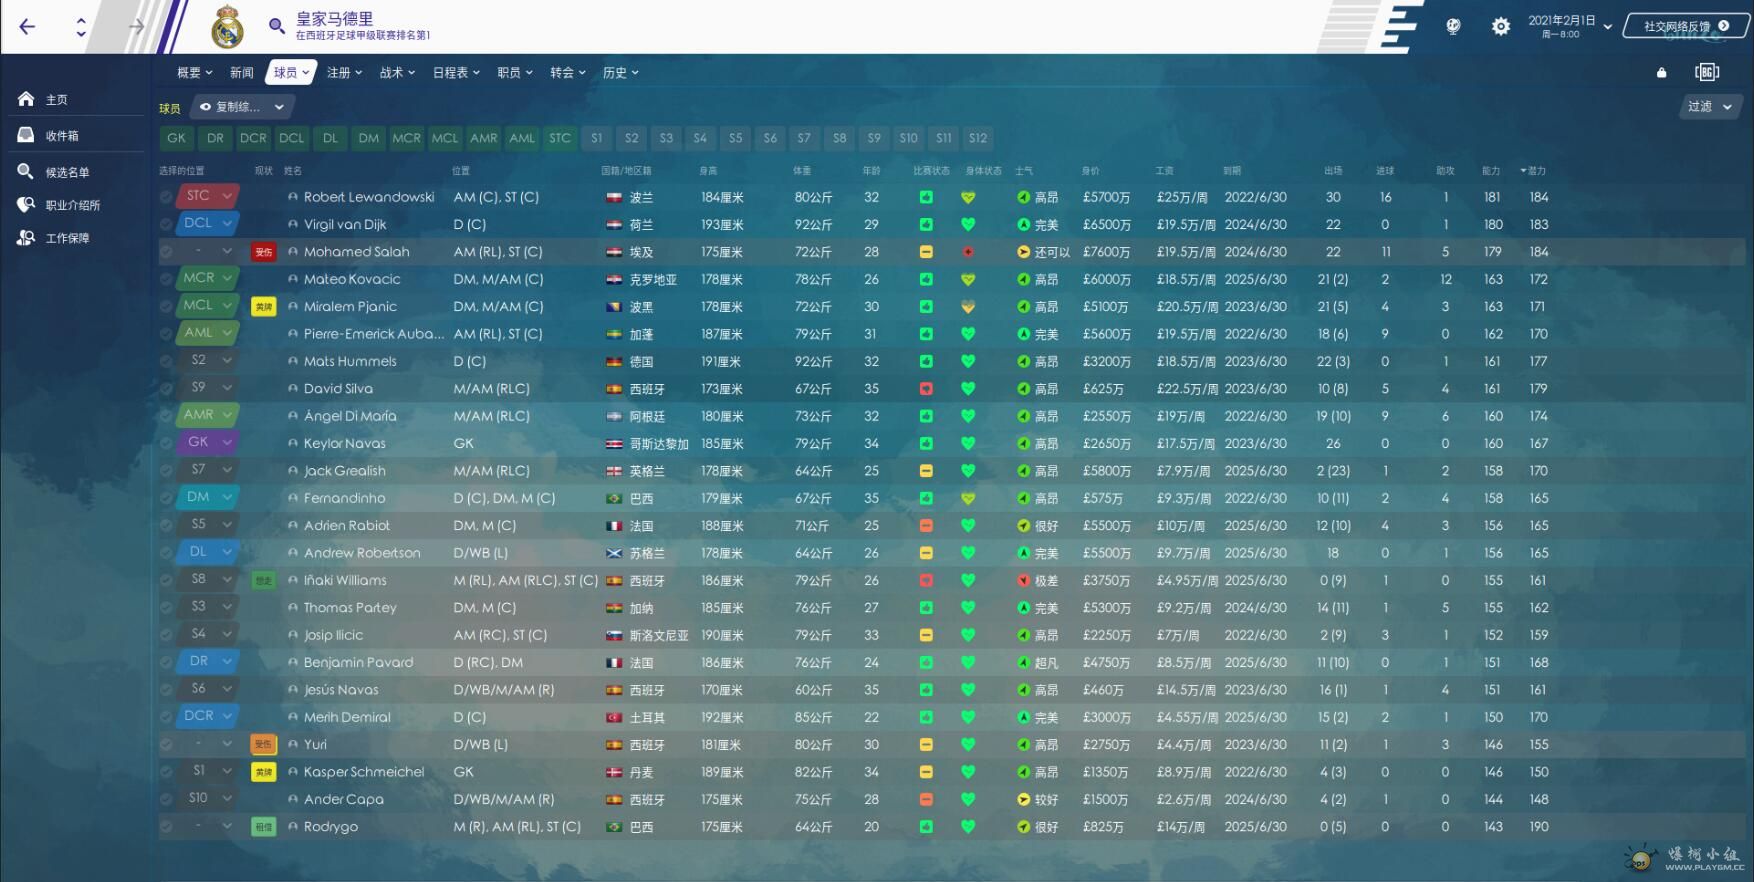1754x882 pixels.
Task: Click Robert Lewandowski's match fitness icon
Action: click(926, 197)
